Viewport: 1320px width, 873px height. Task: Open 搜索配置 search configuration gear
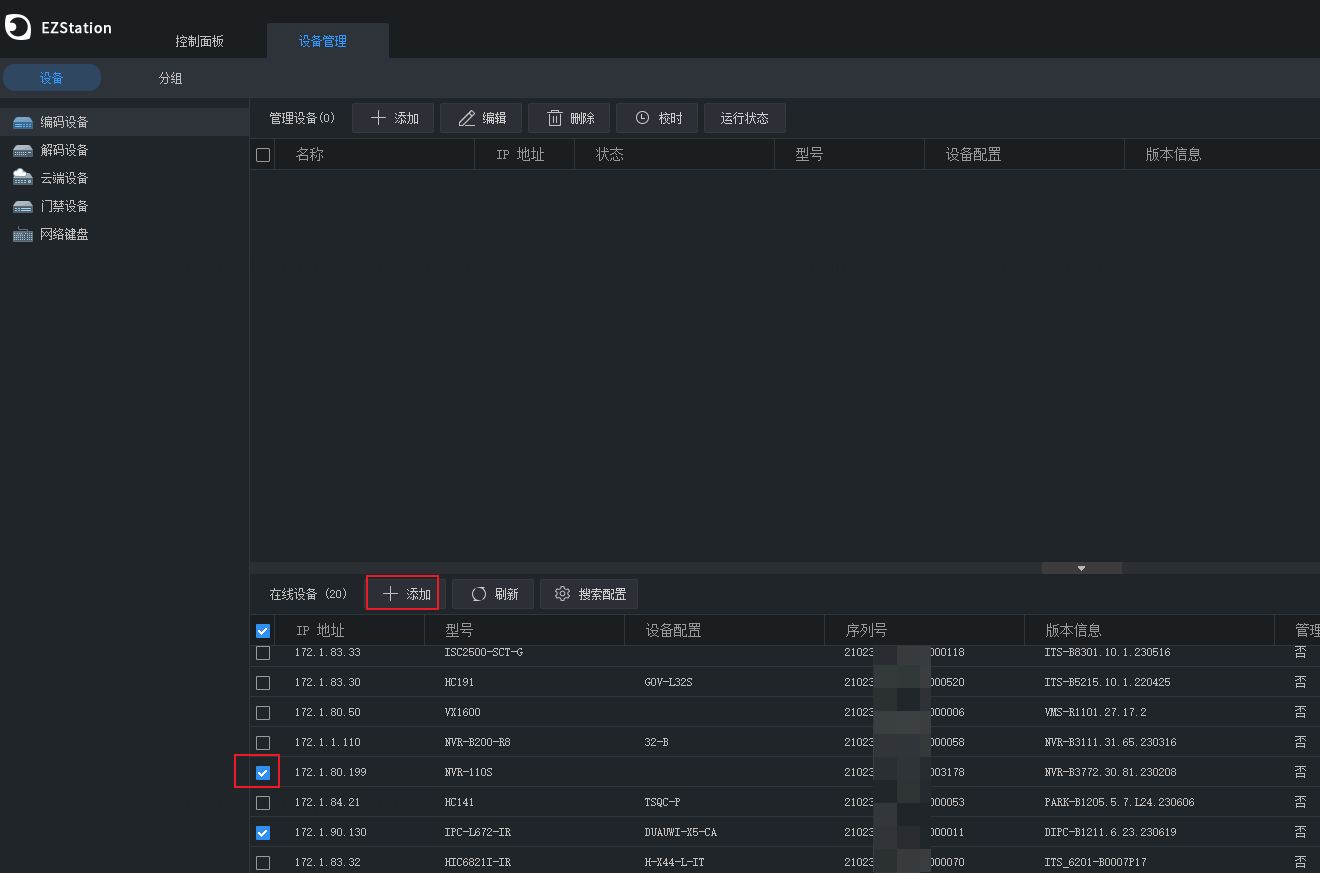coord(563,594)
